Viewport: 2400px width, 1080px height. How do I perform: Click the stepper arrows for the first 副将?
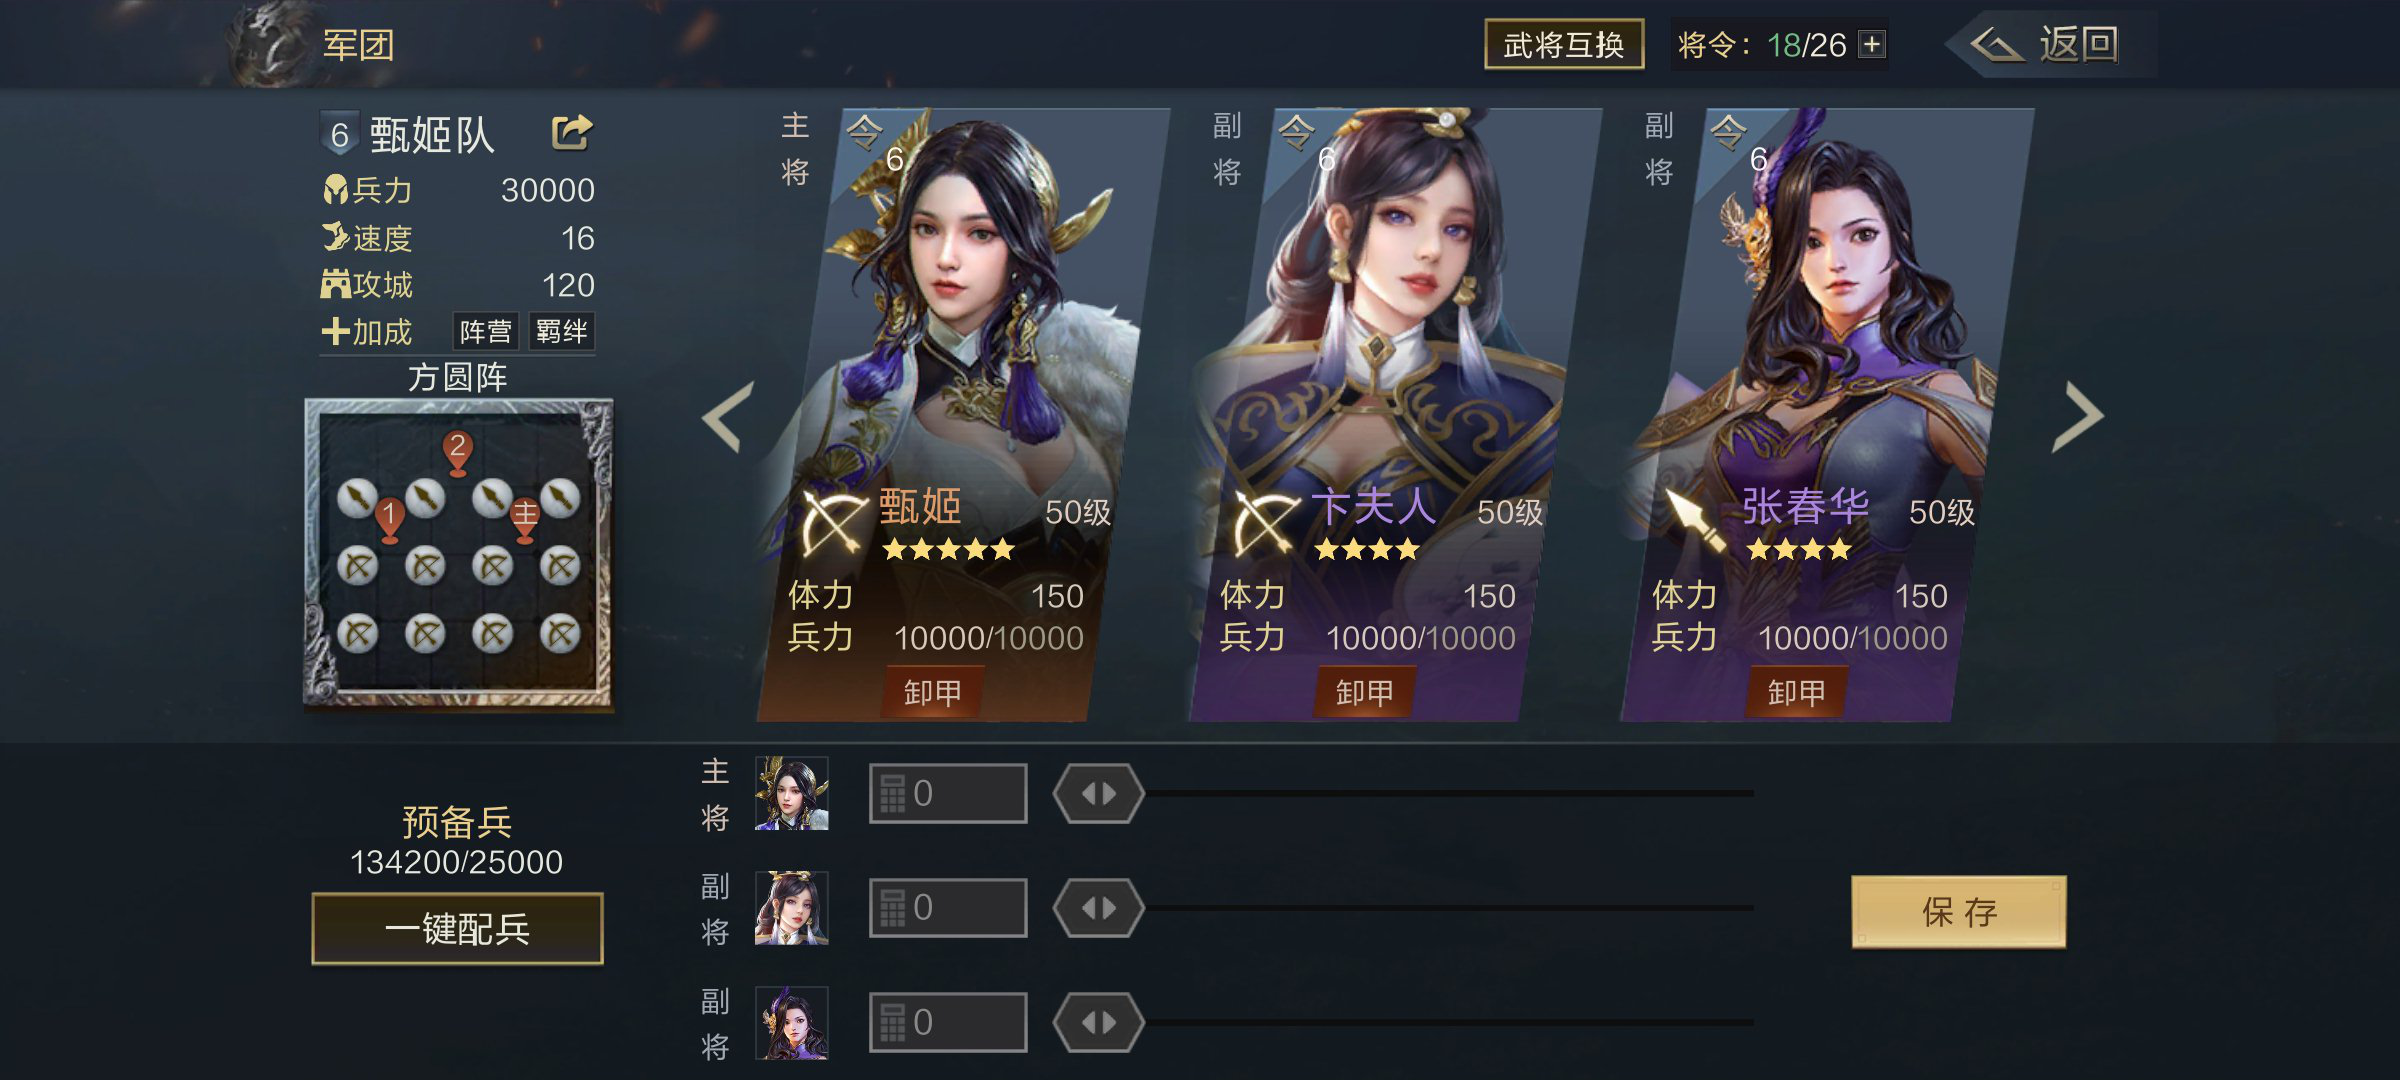(x=1098, y=908)
